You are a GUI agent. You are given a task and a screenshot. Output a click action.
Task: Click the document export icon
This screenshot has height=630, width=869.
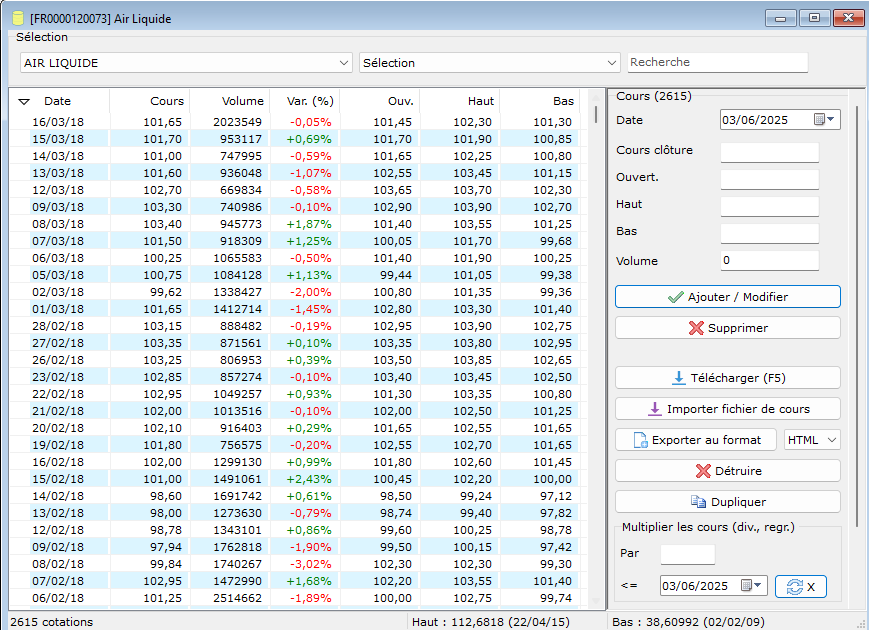(640, 440)
